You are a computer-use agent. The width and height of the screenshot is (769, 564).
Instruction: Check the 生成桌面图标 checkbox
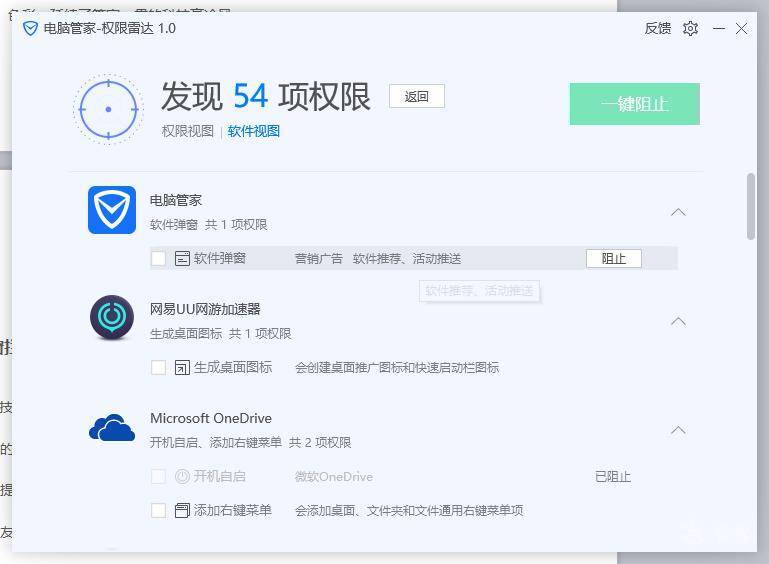(158, 367)
